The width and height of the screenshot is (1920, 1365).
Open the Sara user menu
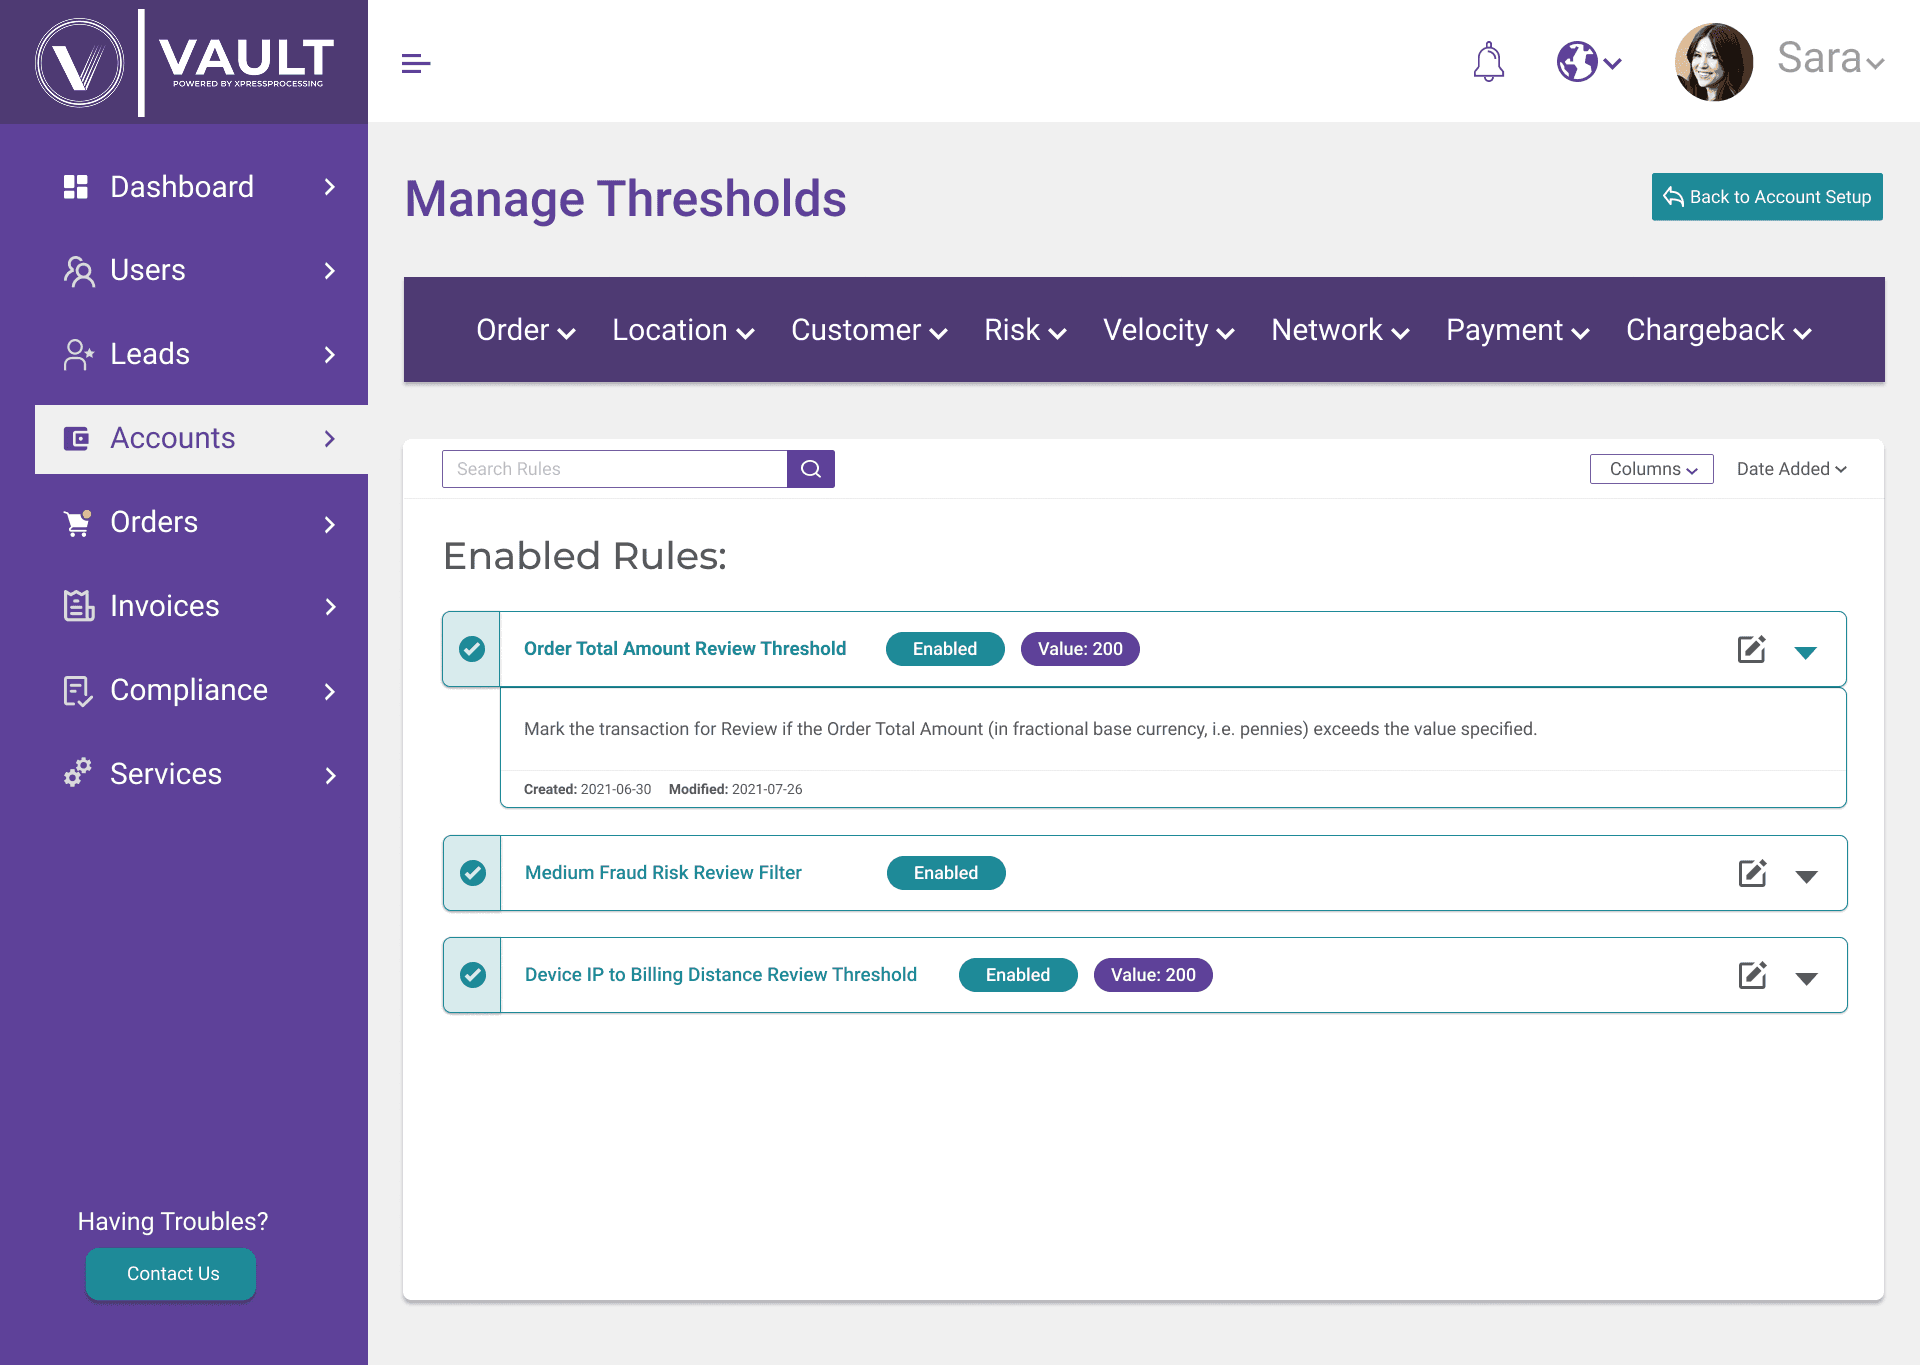[1831, 59]
